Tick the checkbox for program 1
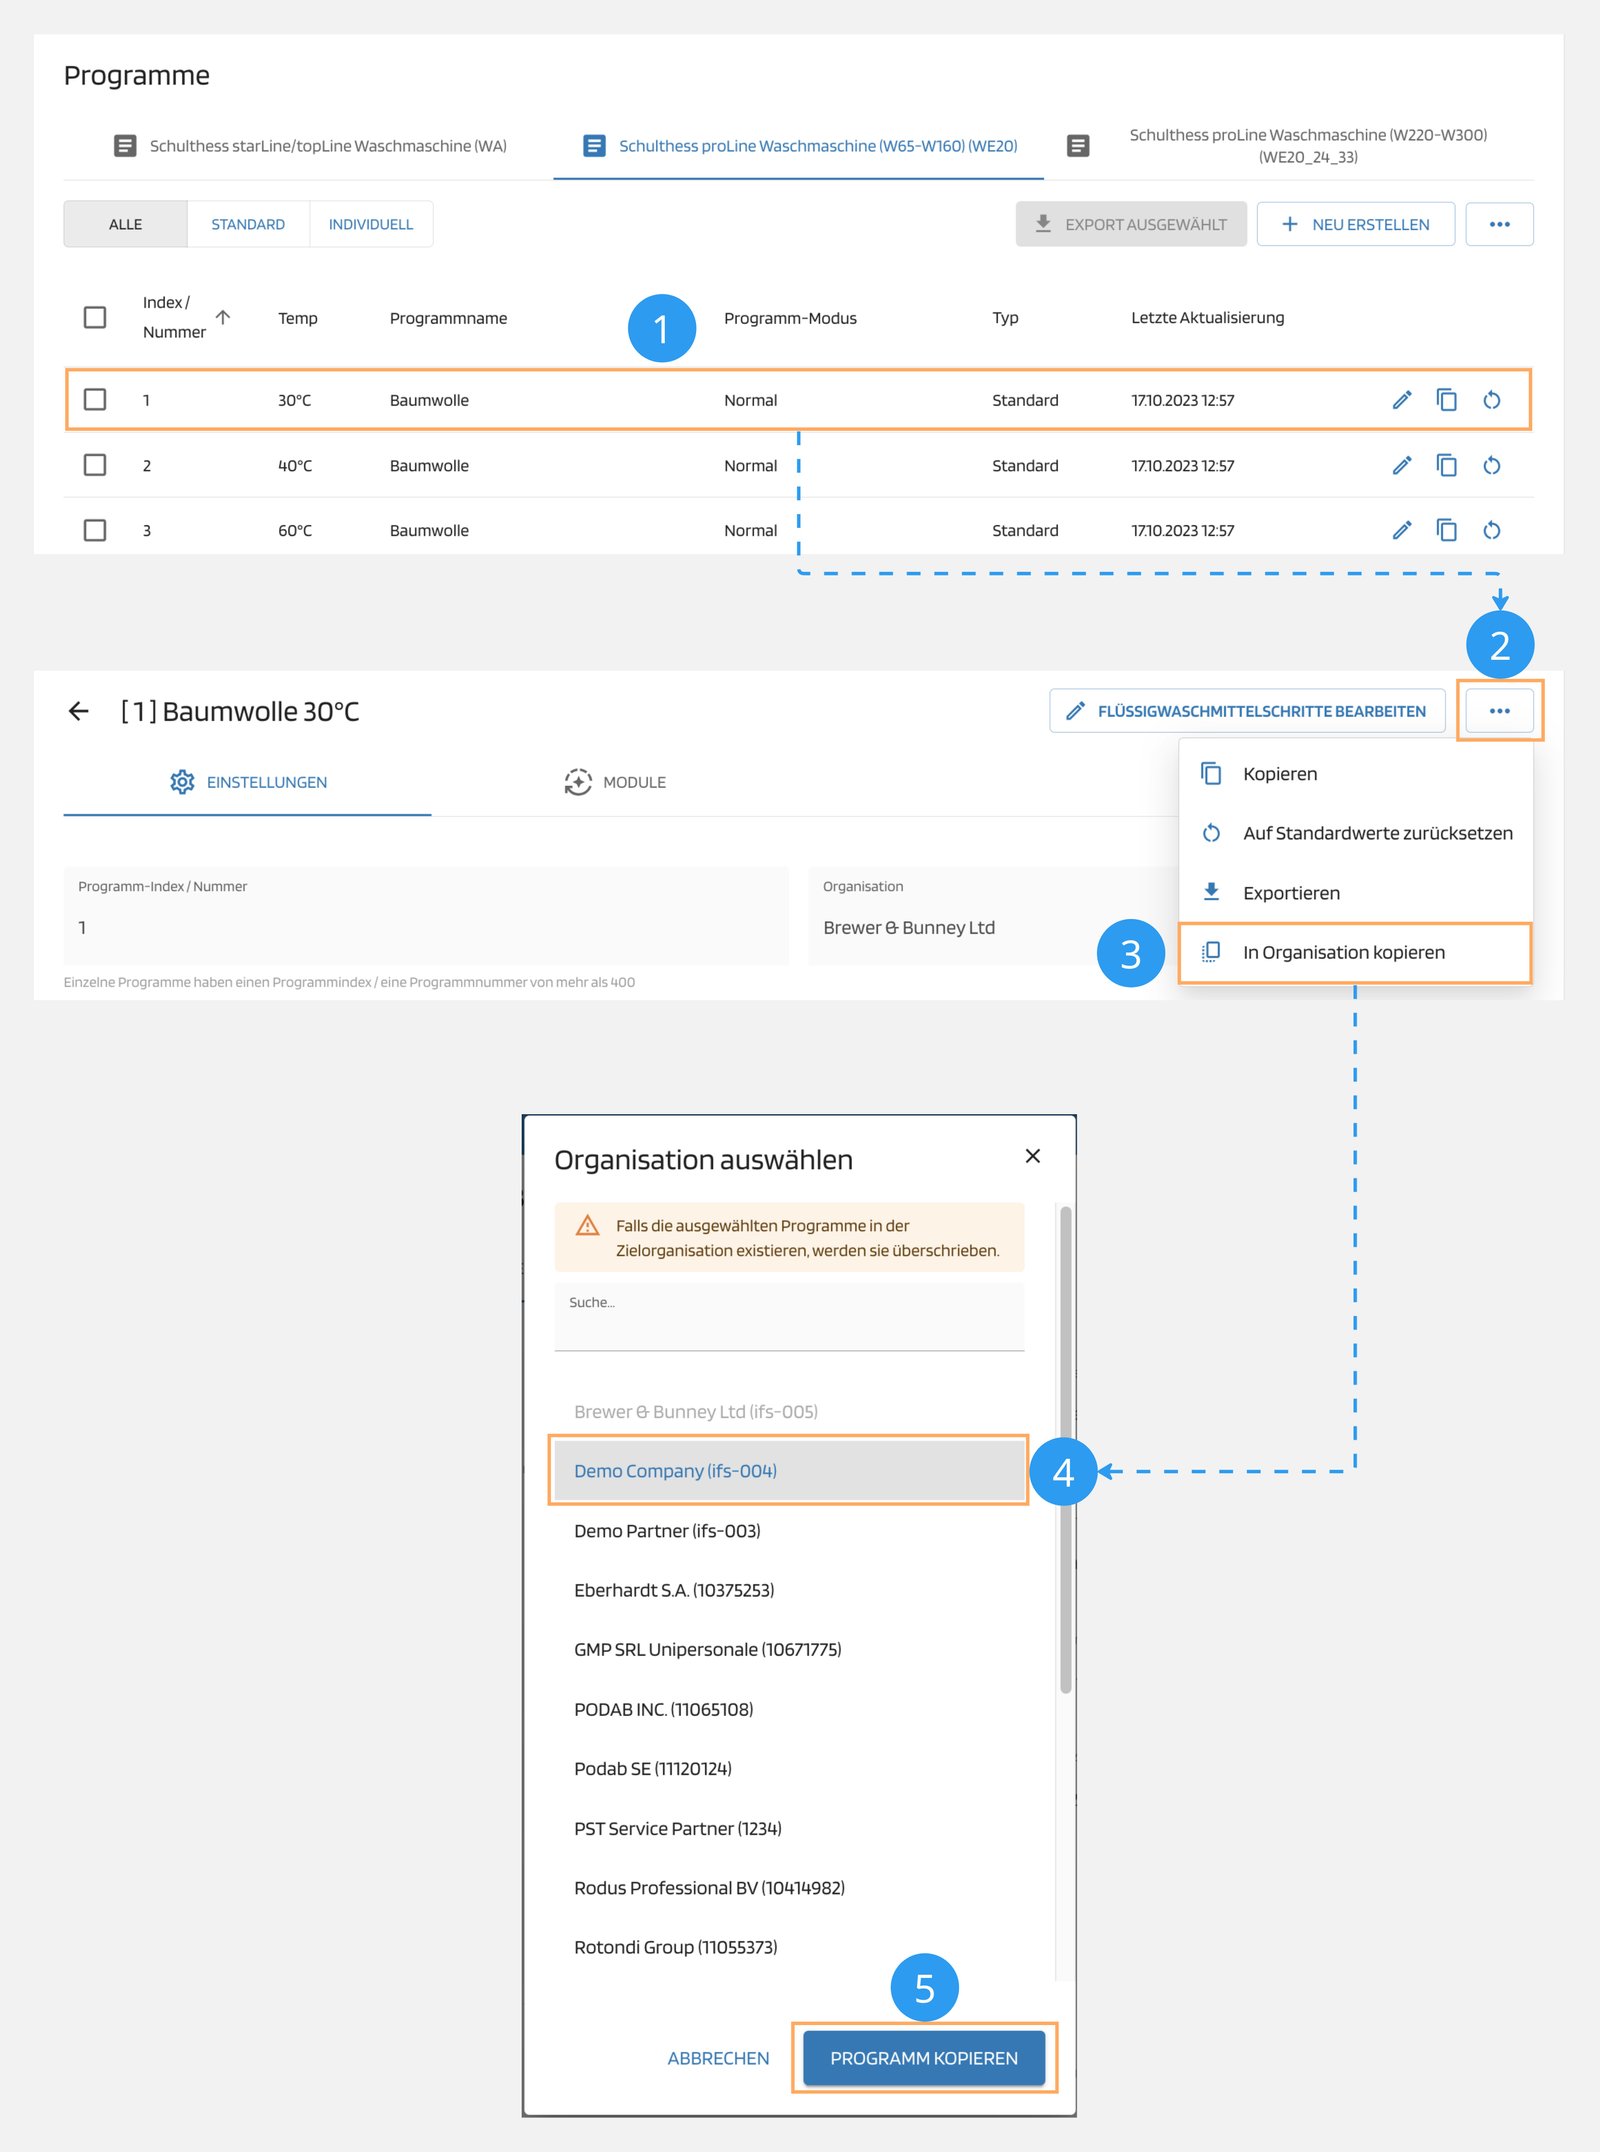1600x2152 pixels. point(95,400)
